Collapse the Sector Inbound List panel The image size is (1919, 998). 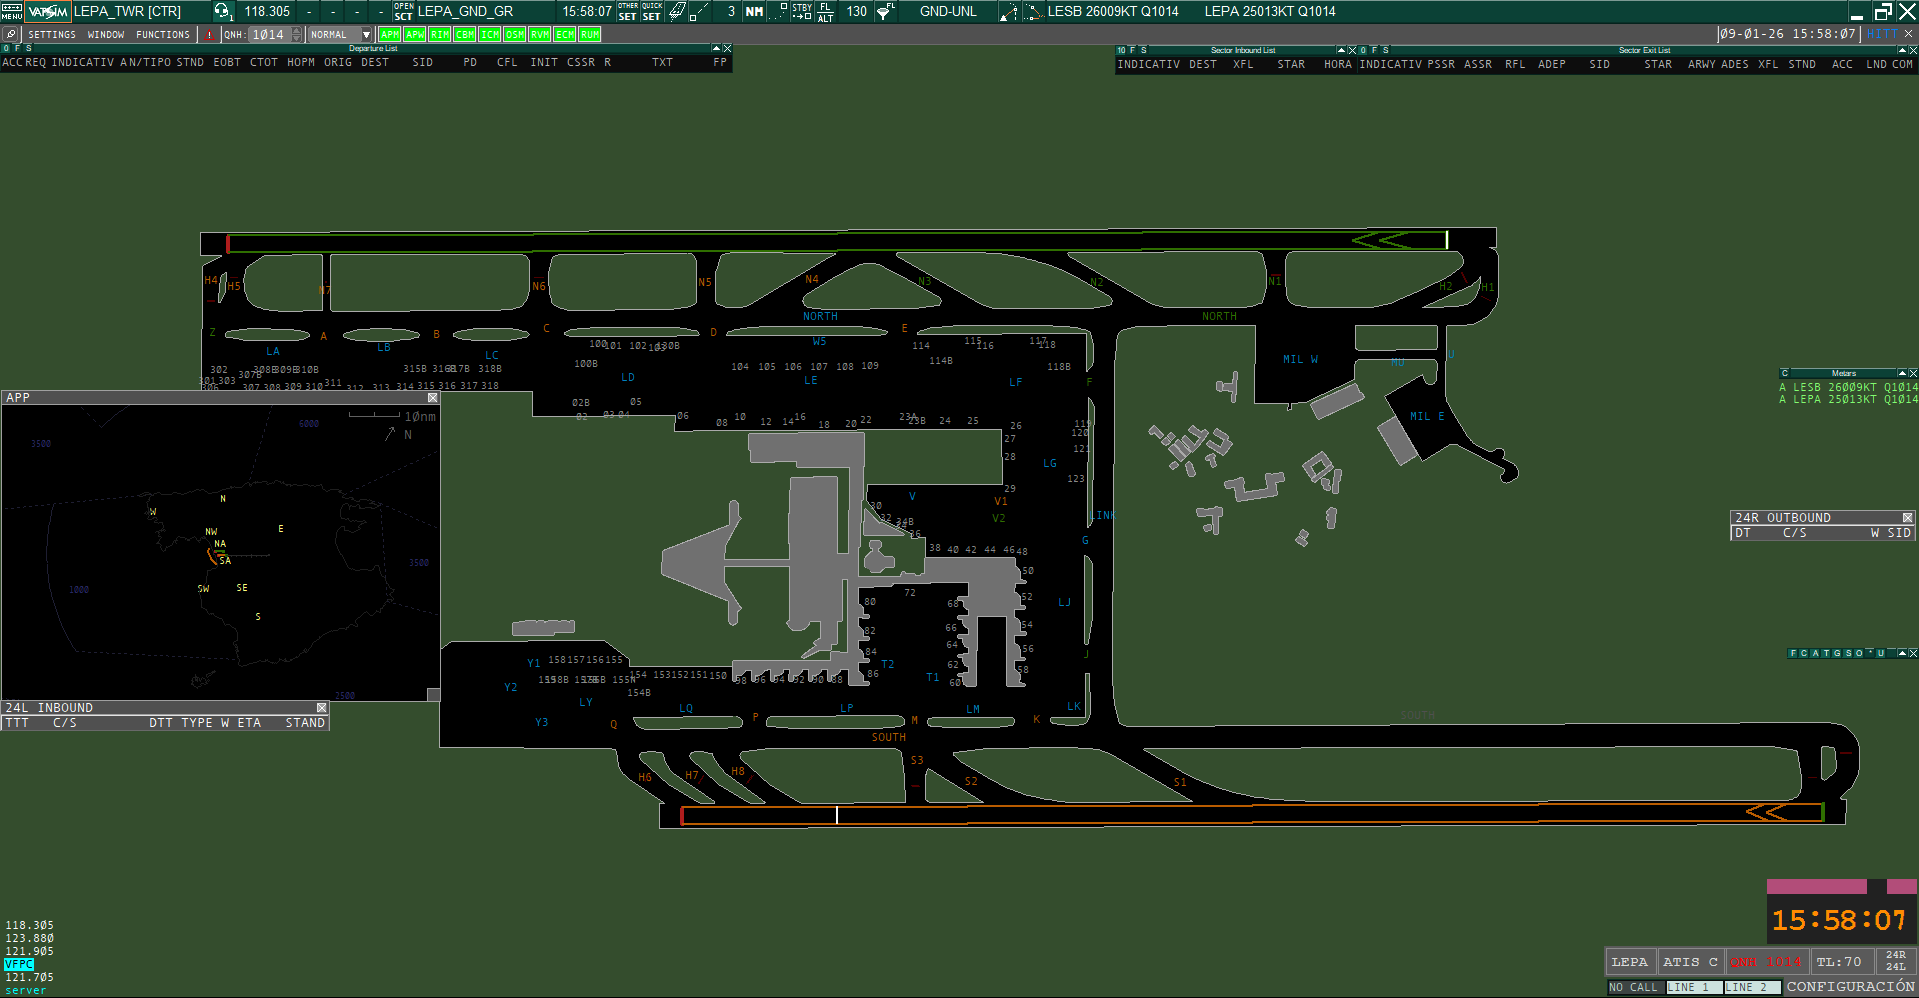[x=1341, y=50]
